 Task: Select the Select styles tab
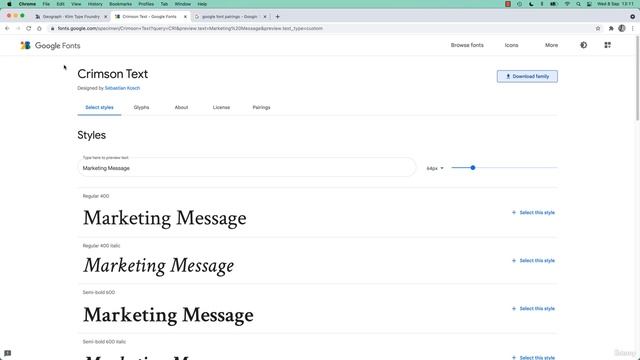click(99, 107)
